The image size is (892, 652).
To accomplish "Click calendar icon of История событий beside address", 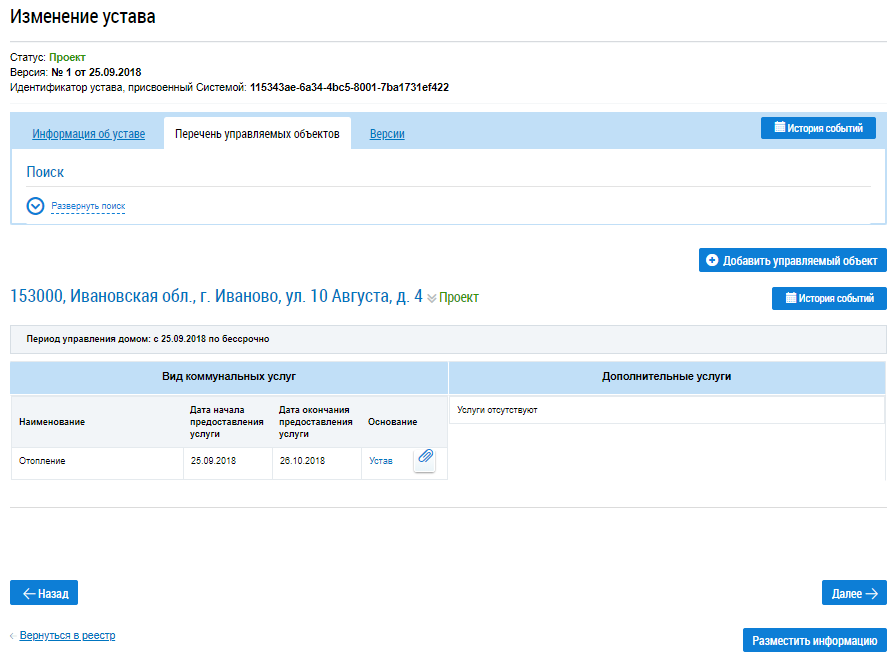I will click(x=789, y=298).
